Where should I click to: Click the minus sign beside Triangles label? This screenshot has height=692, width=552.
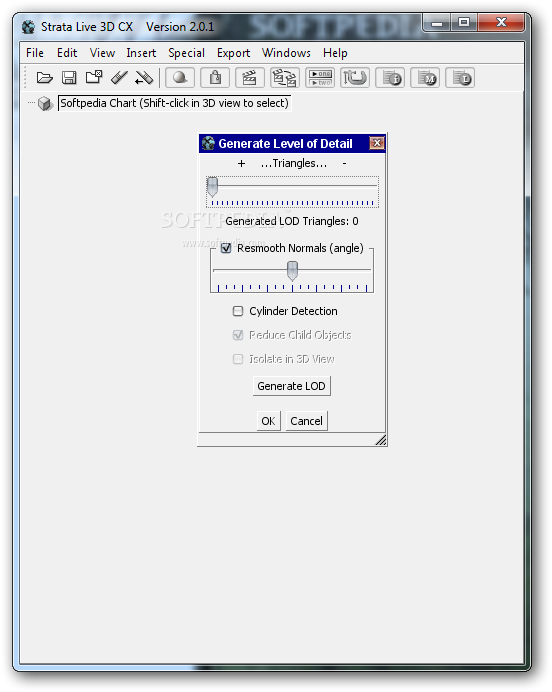pos(344,164)
